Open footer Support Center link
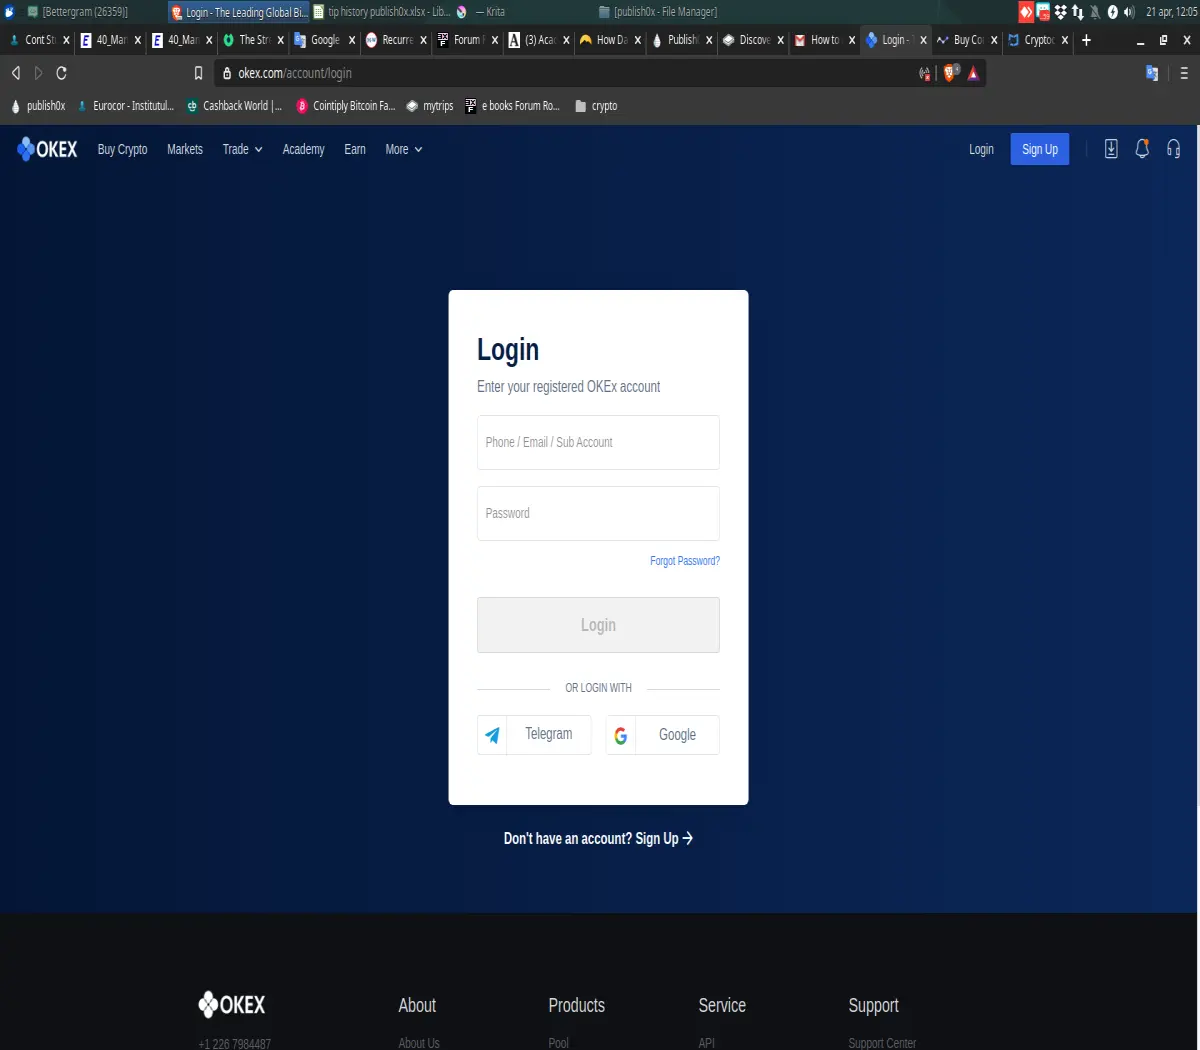Viewport: 1200px width, 1050px height. click(x=882, y=1043)
